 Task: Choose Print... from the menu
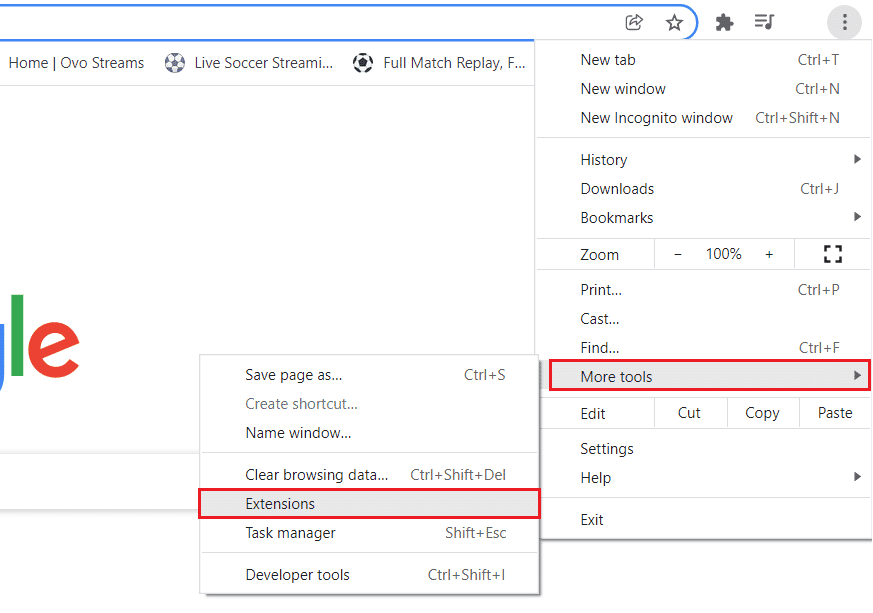(704, 290)
